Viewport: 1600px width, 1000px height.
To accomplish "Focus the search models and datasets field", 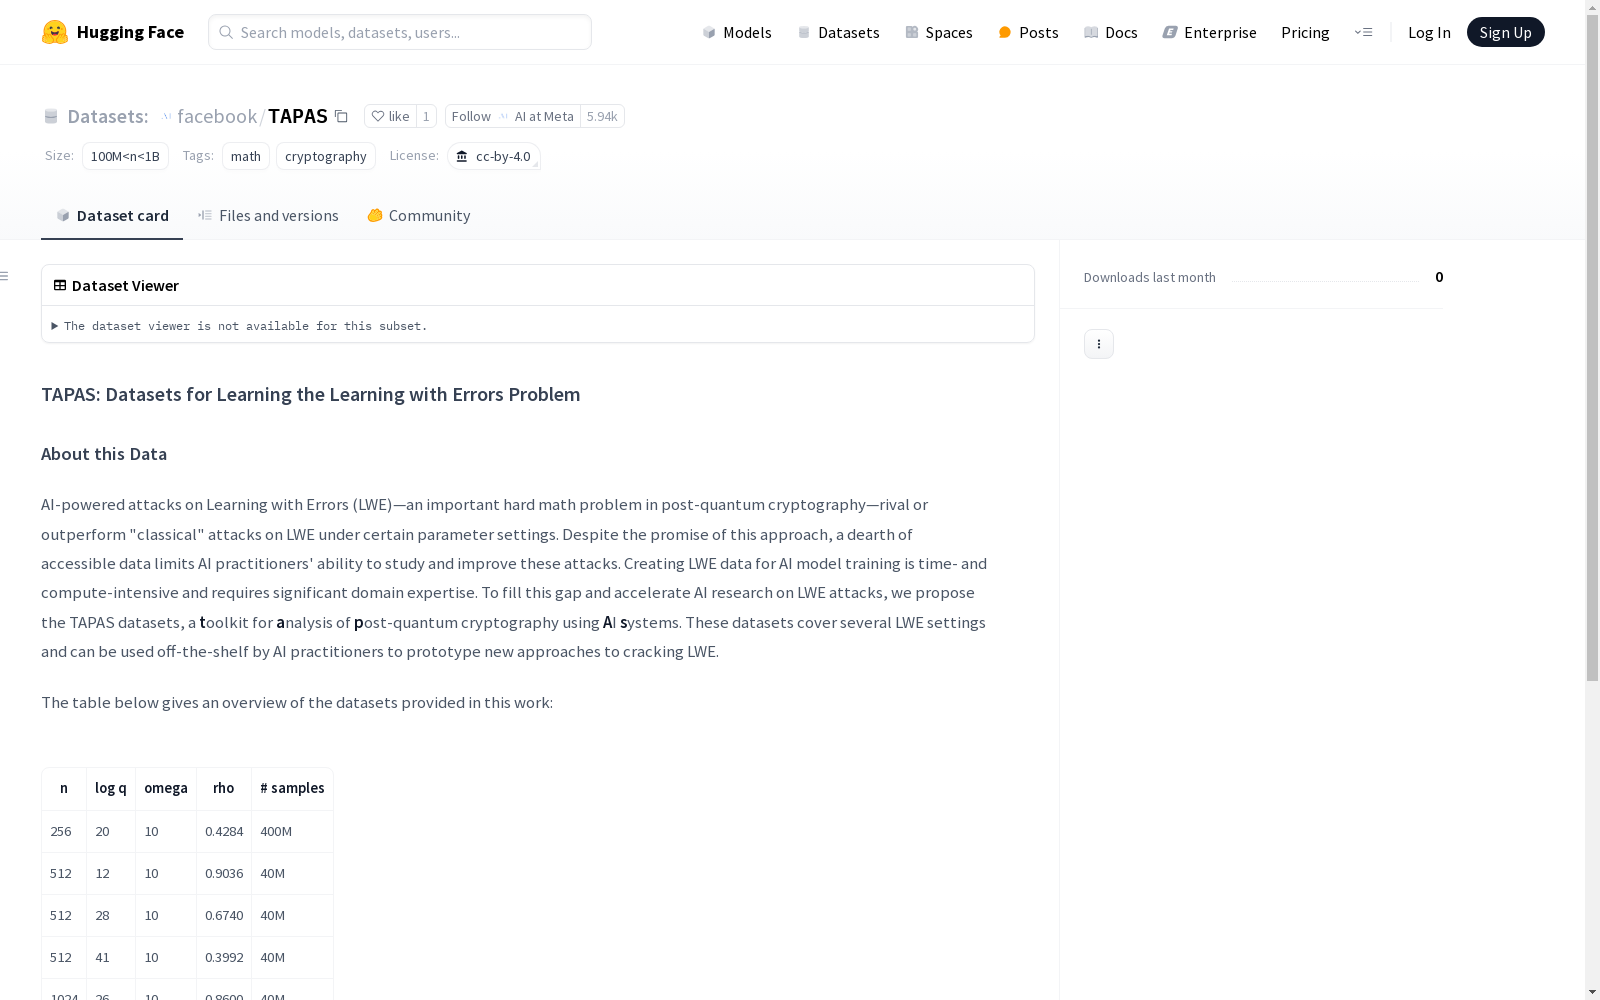I will pyautogui.click(x=400, y=32).
